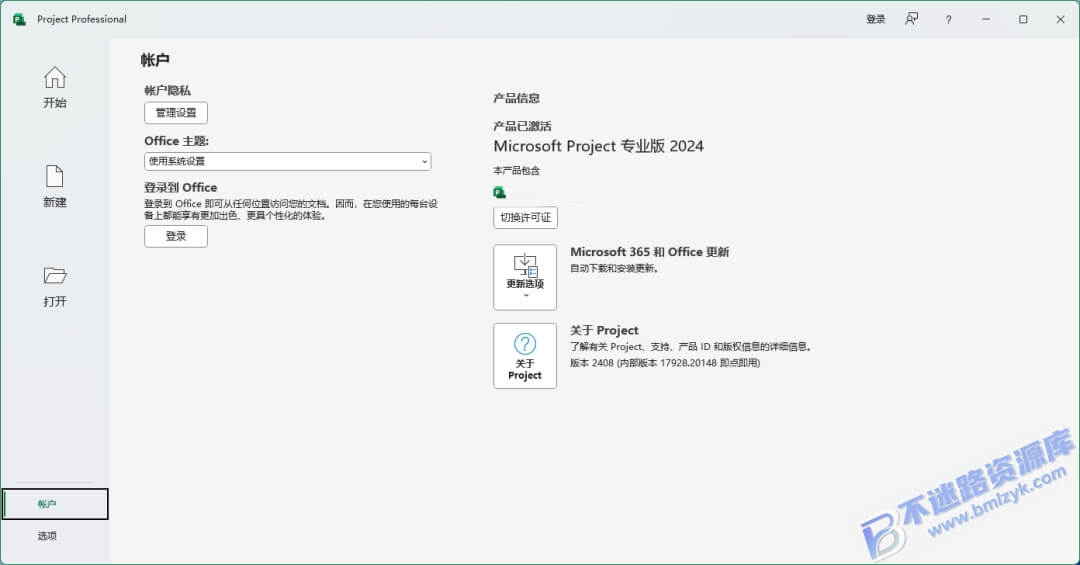This screenshot has height=565, width=1080.
Task: Click the help question mark icon
Action: coord(948,19)
